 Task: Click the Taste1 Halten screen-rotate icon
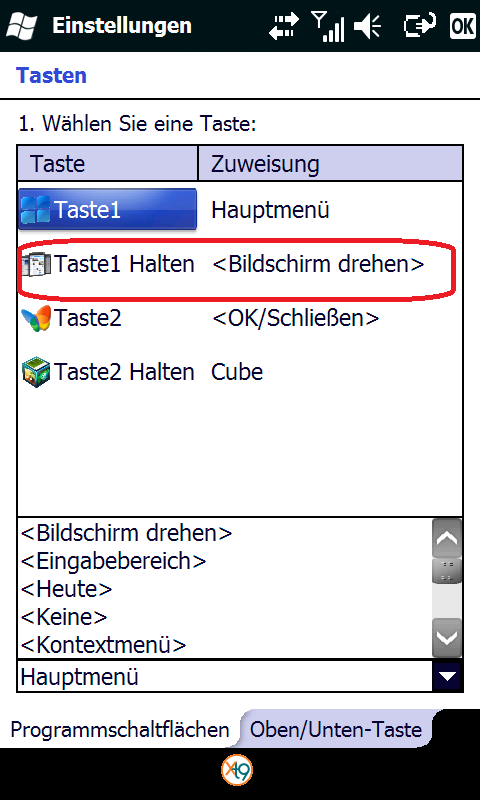[36, 264]
